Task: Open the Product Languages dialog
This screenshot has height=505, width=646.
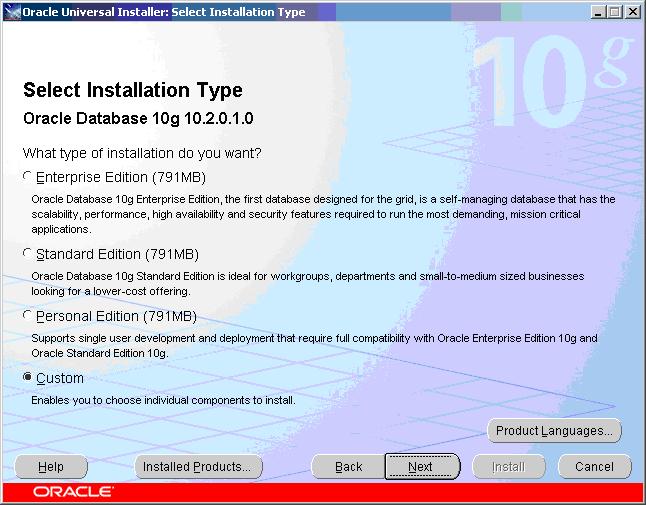Action: coord(554,430)
